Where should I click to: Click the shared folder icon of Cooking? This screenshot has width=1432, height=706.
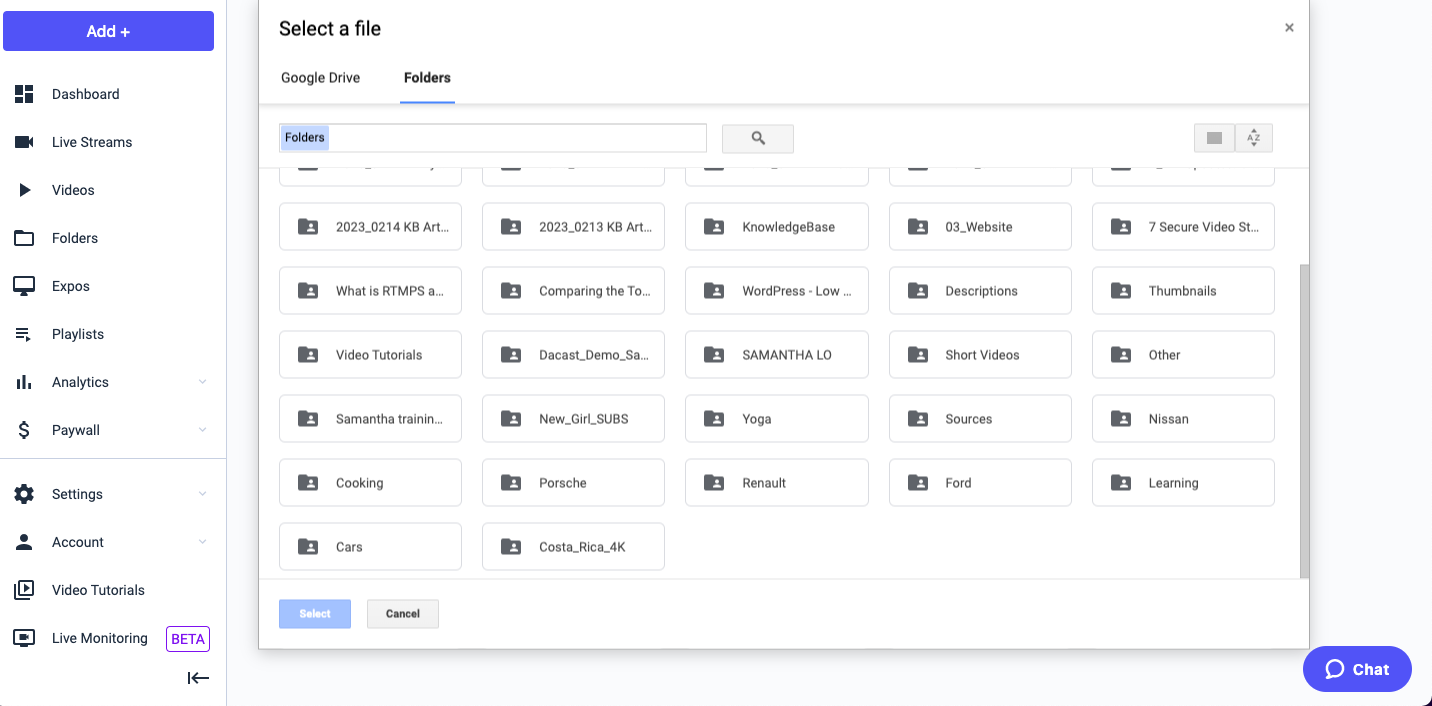coord(308,483)
